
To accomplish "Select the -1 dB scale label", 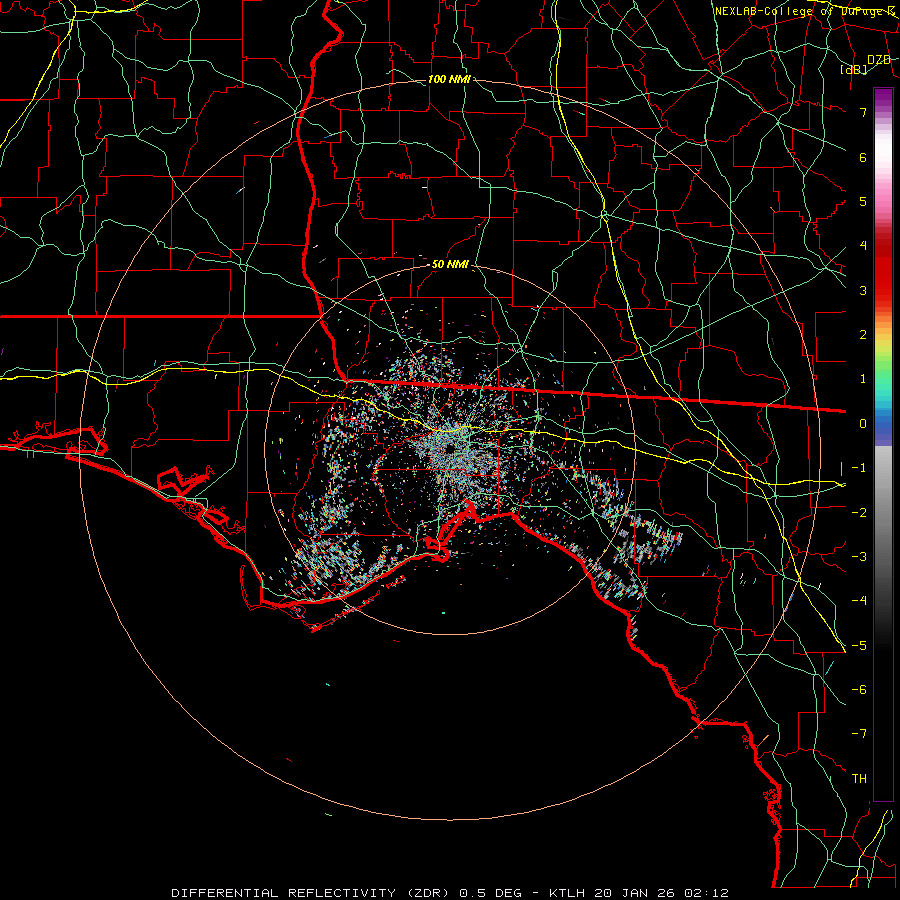I will click(859, 468).
